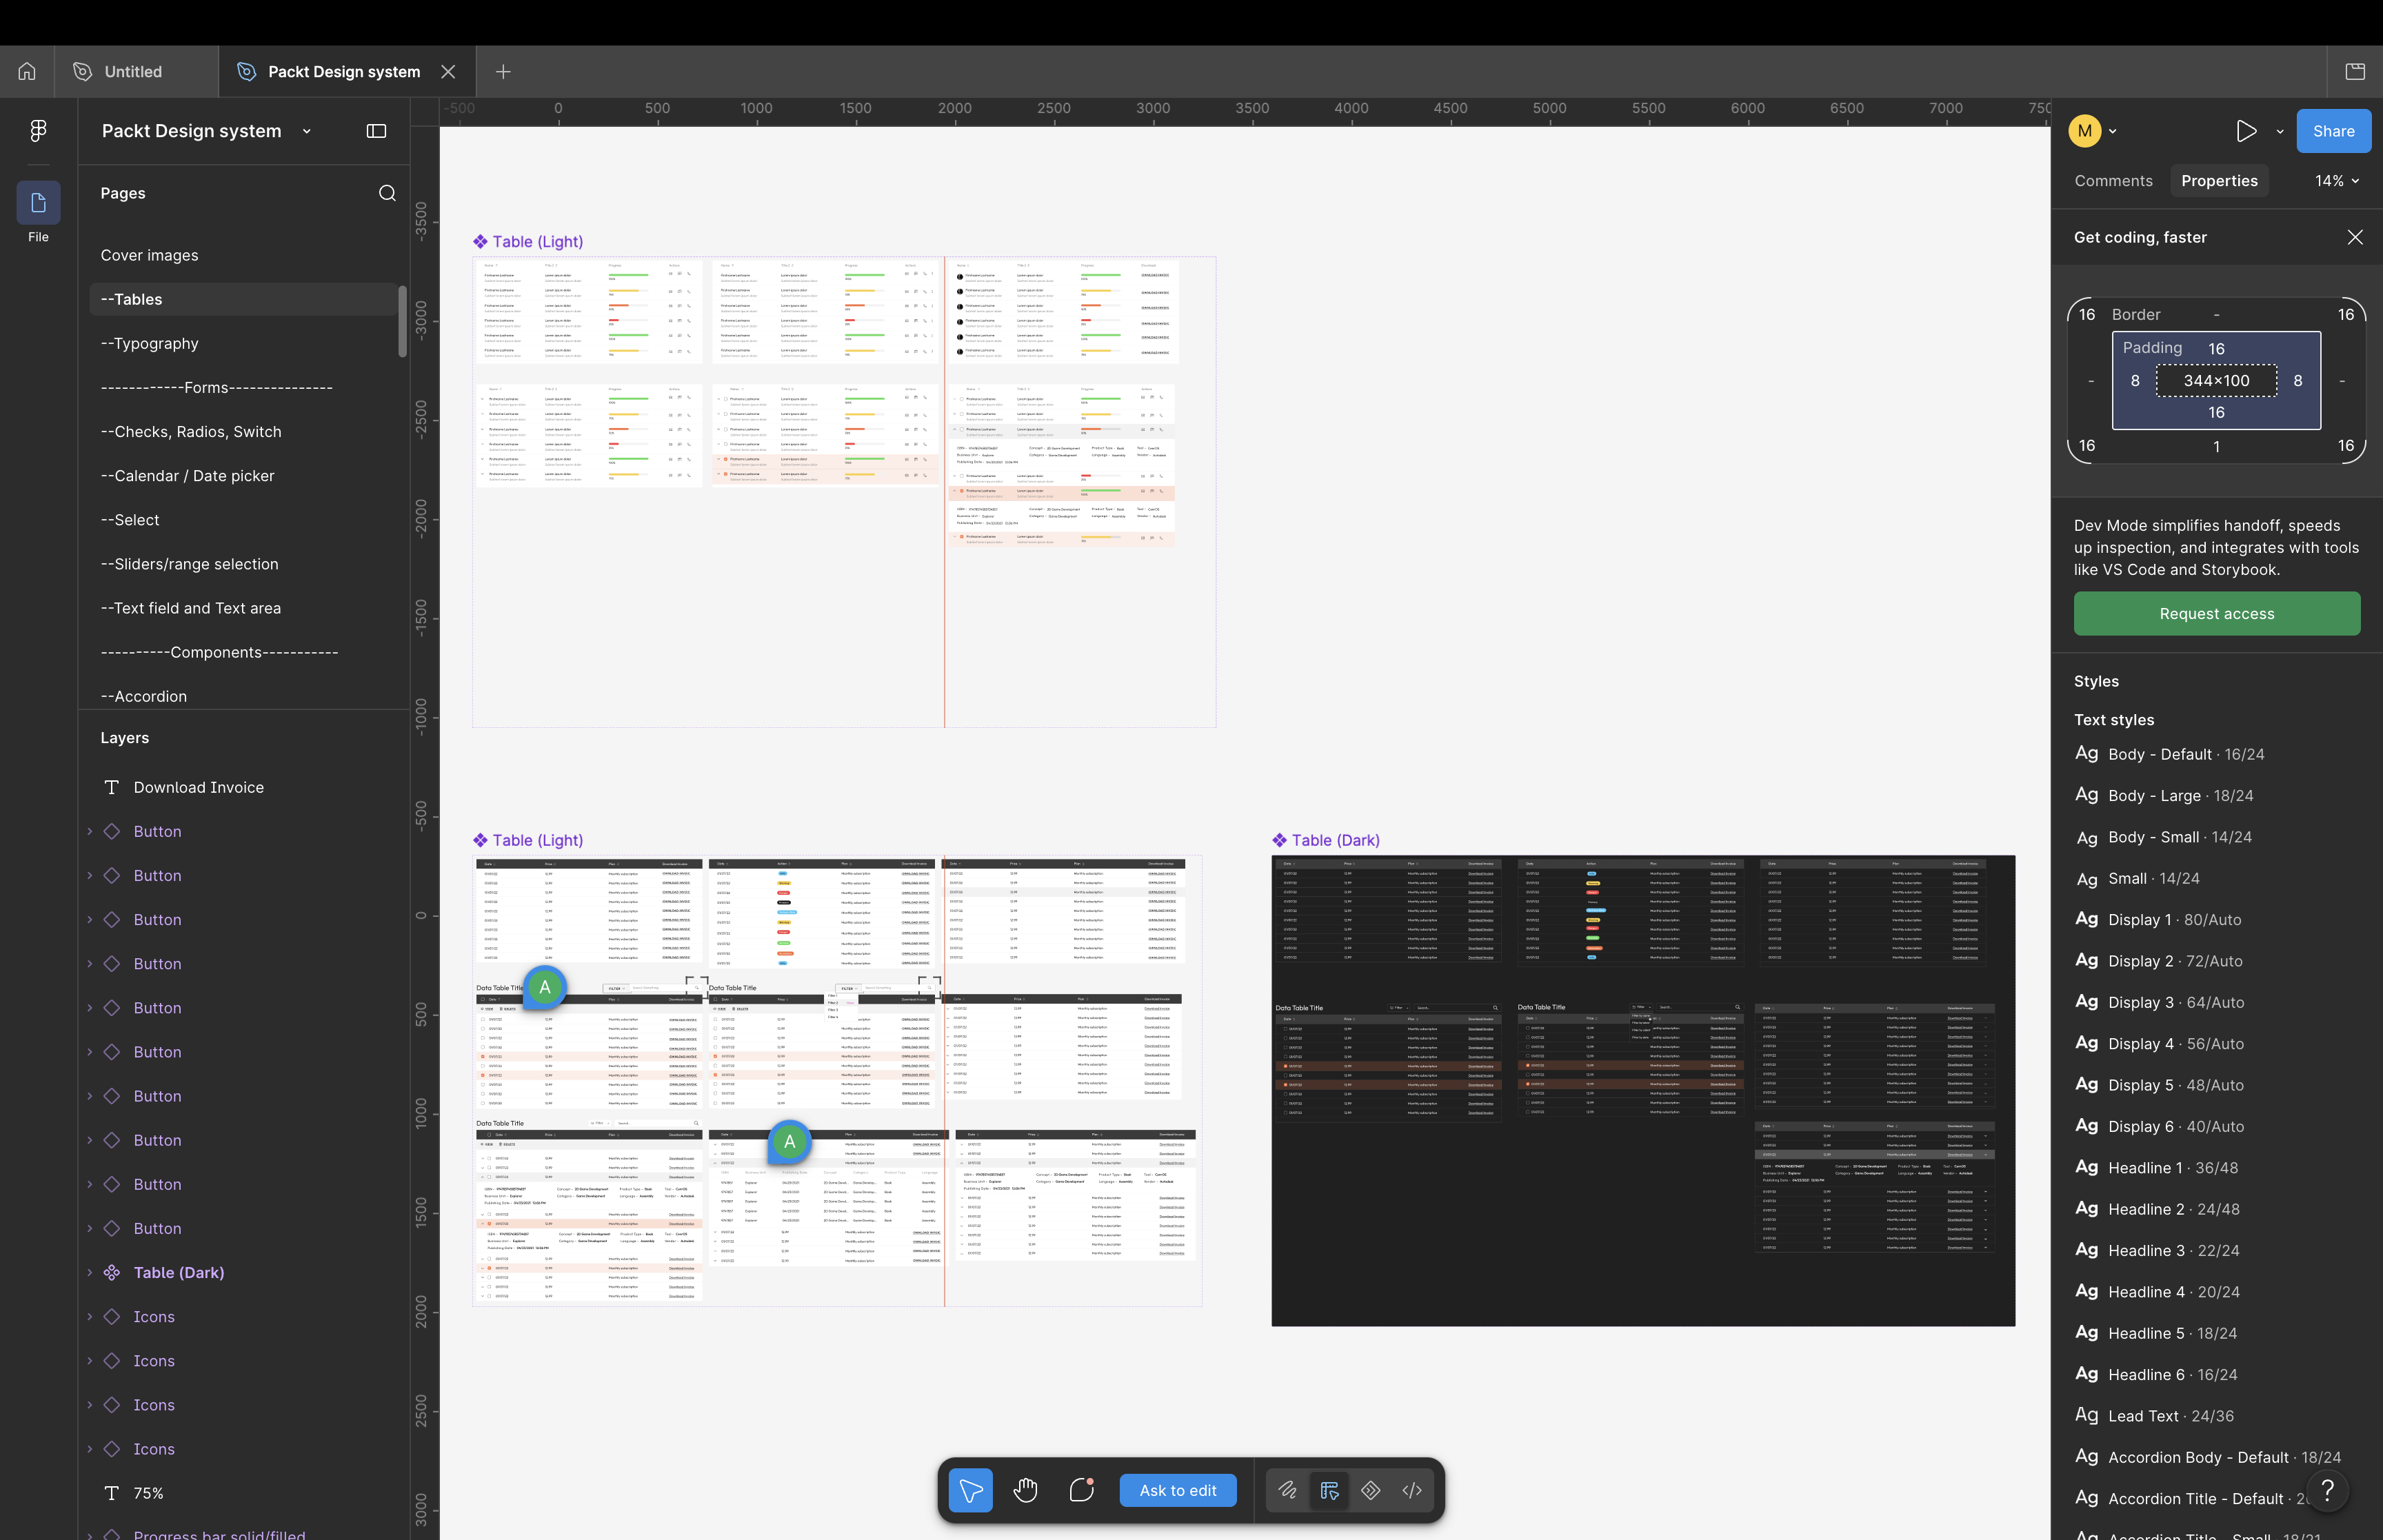Open the --Checks, Radios, Switch page

click(190, 431)
